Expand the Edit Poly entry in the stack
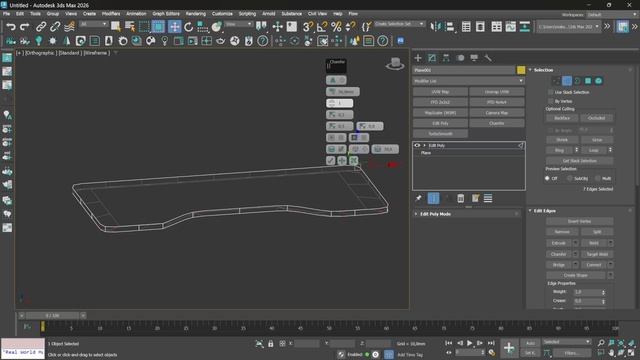This screenshot has height=360, width=640. [424, 145]
